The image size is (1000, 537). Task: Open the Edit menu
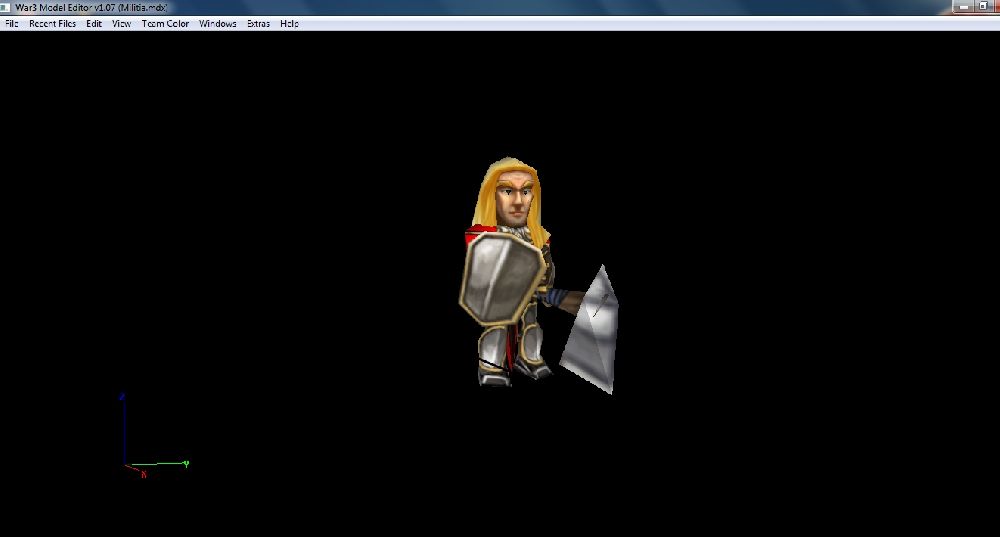[x=94, y=24]
